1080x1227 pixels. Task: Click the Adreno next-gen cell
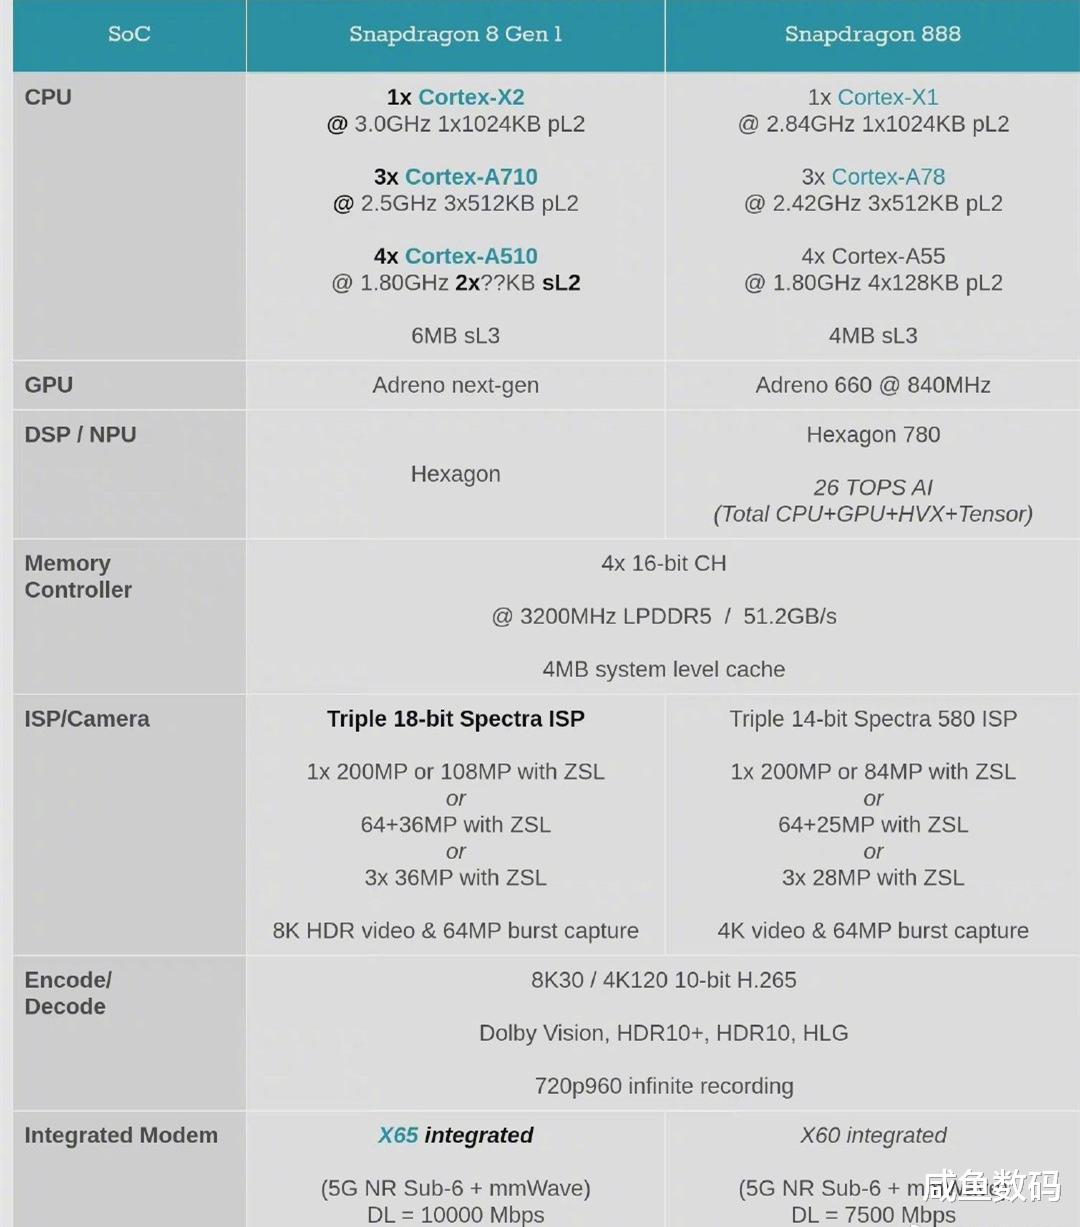[455, 385]
